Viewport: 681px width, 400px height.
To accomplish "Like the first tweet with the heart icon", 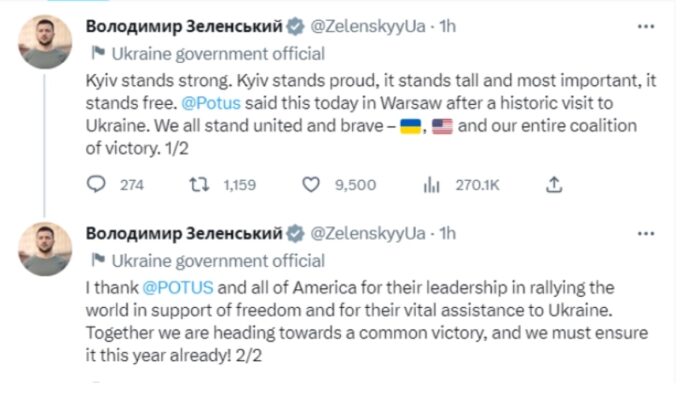I will pos(311,184).
